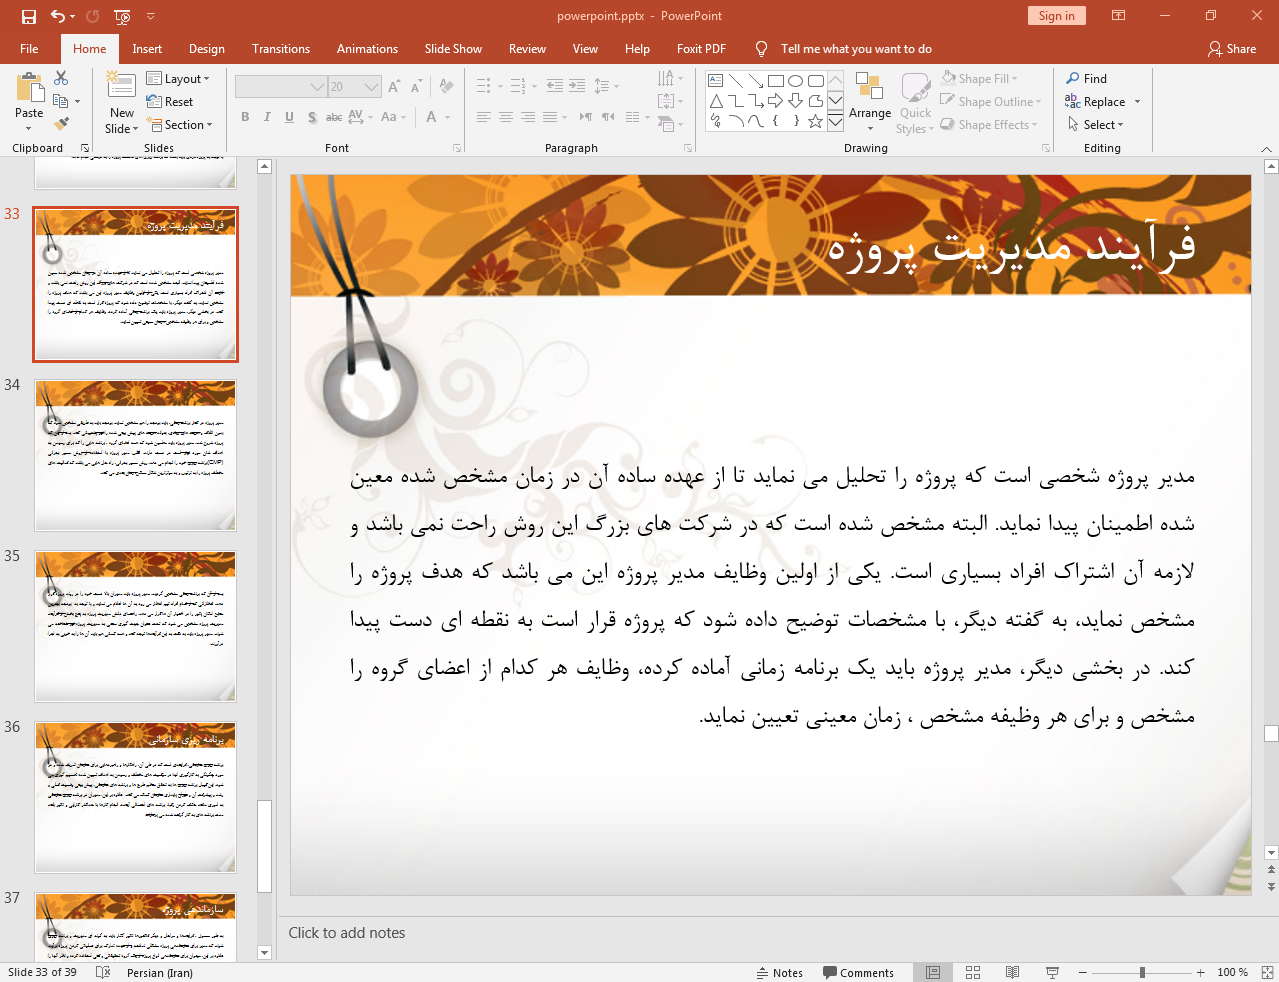Adjust the zoom slider handle
The image size is (1279, 982).
1142,973
